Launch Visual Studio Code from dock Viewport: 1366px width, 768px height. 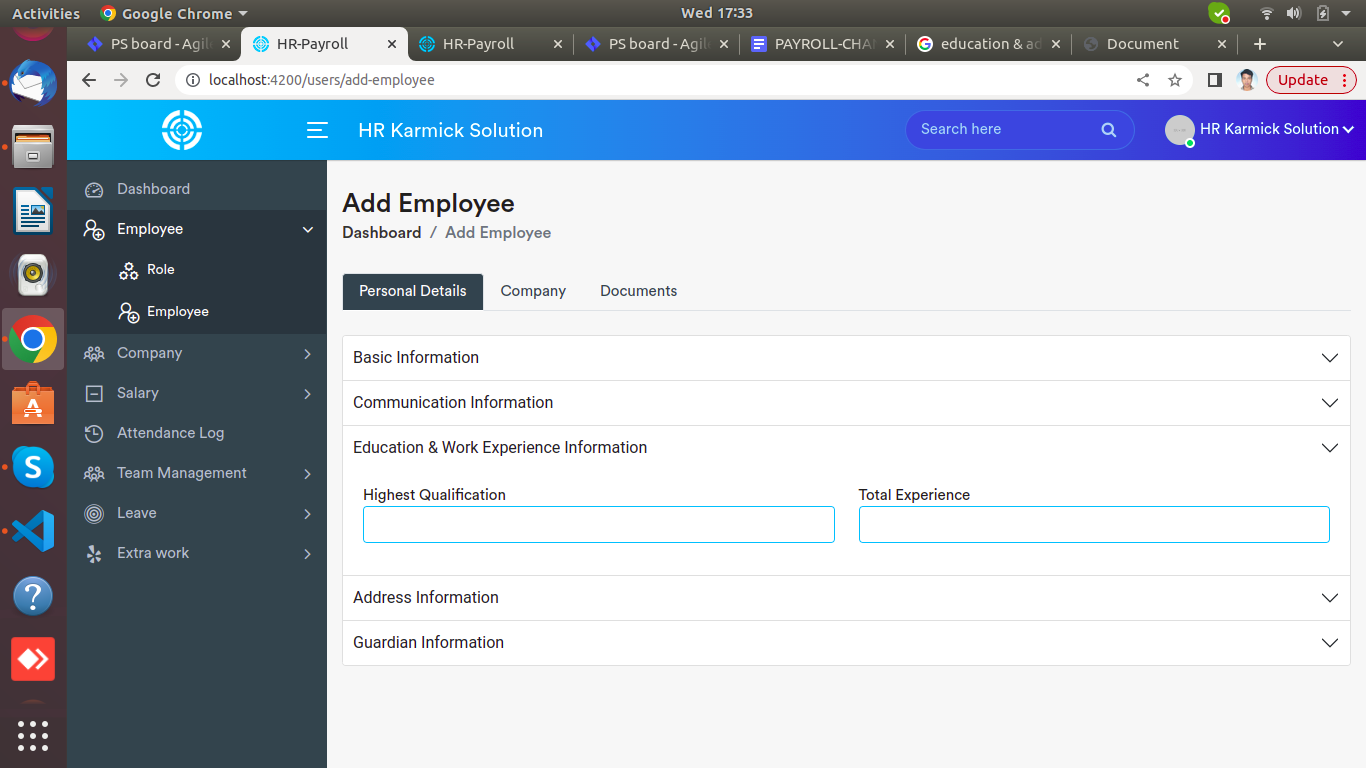pyautogui.click(x=33, y=531)
